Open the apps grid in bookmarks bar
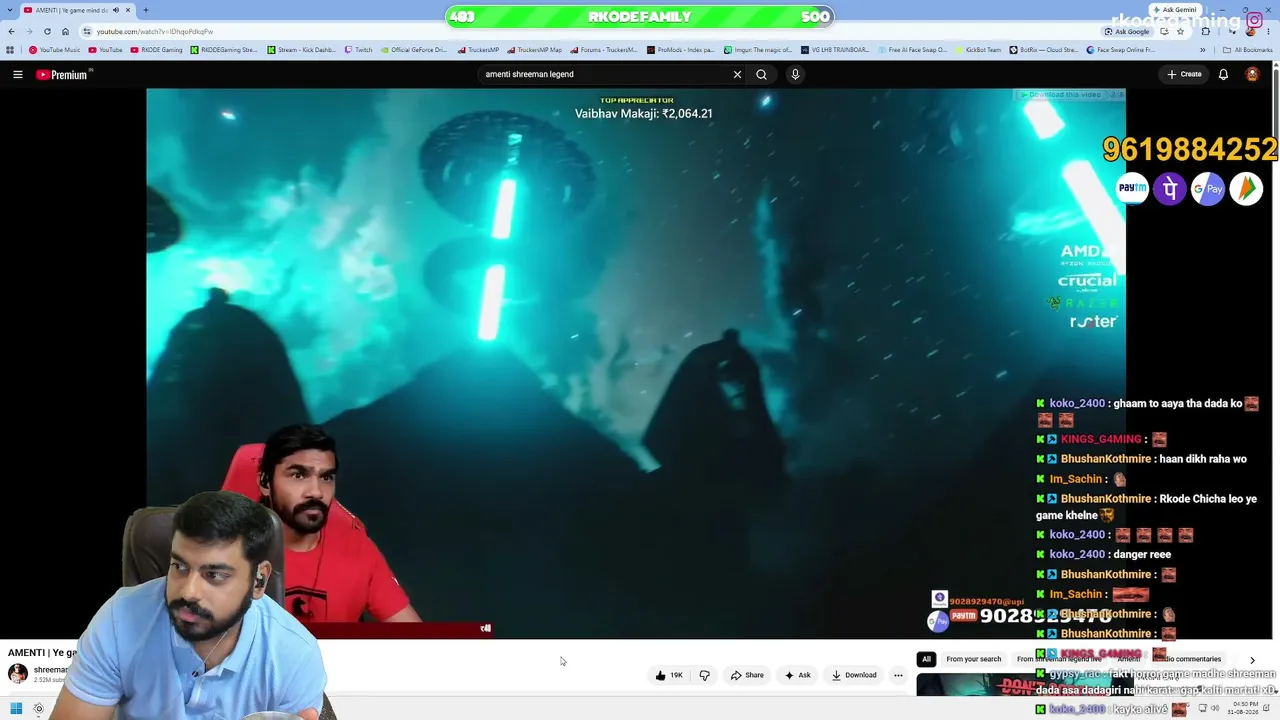The height and width of the screenshot is (720, 1280). (10, 49)
